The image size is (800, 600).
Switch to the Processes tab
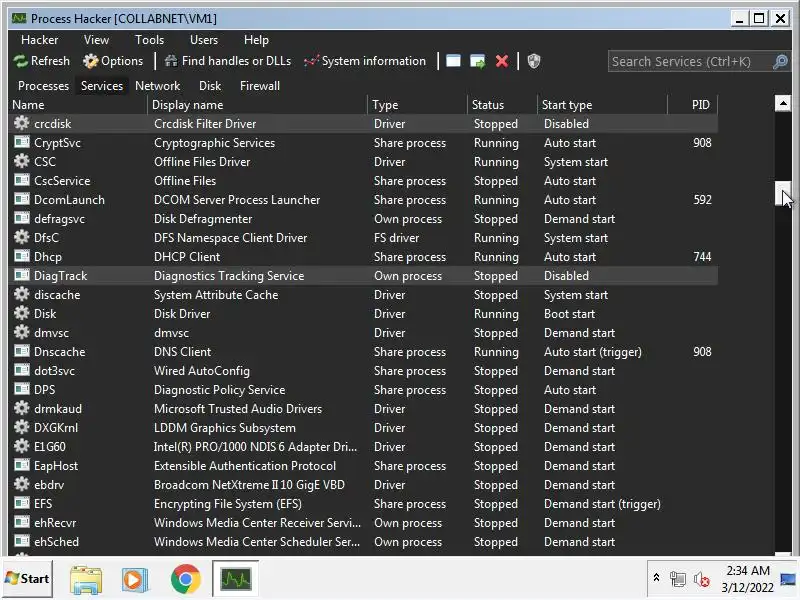43,86
